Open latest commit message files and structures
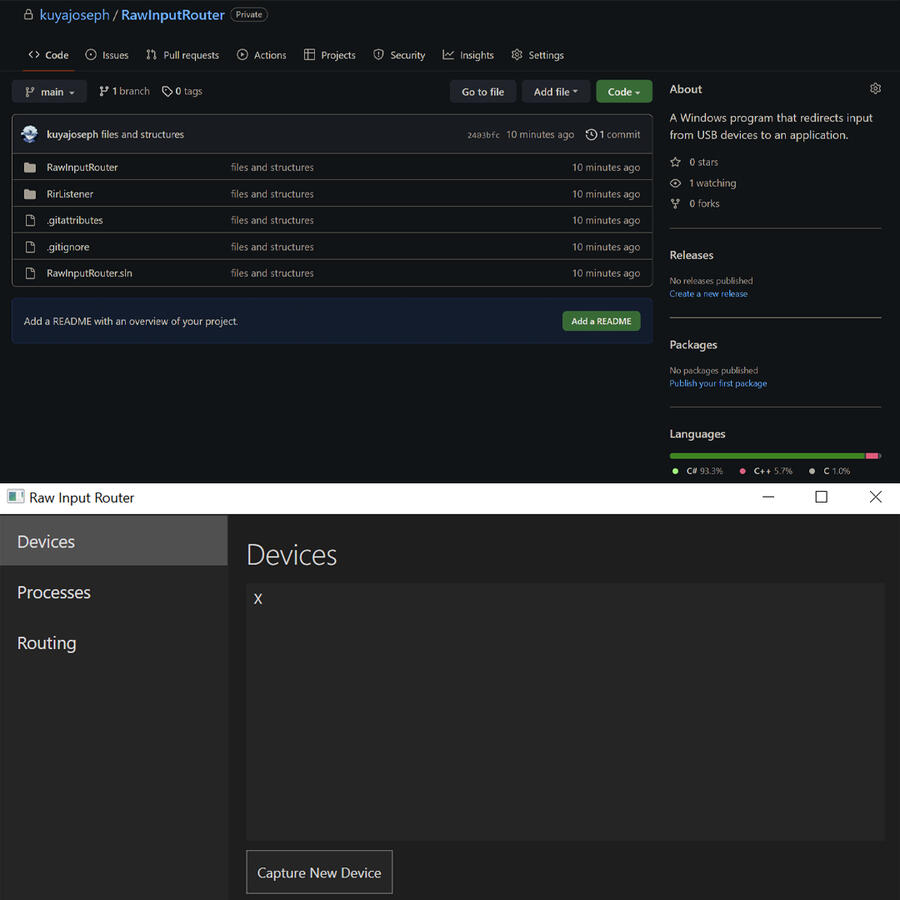The image size is (900, 900). (142, 134)
